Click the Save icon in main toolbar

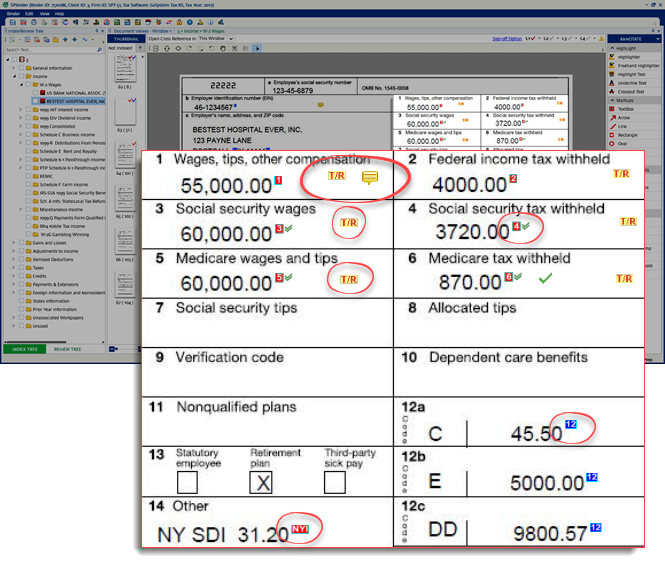click(x=13, y=22)
